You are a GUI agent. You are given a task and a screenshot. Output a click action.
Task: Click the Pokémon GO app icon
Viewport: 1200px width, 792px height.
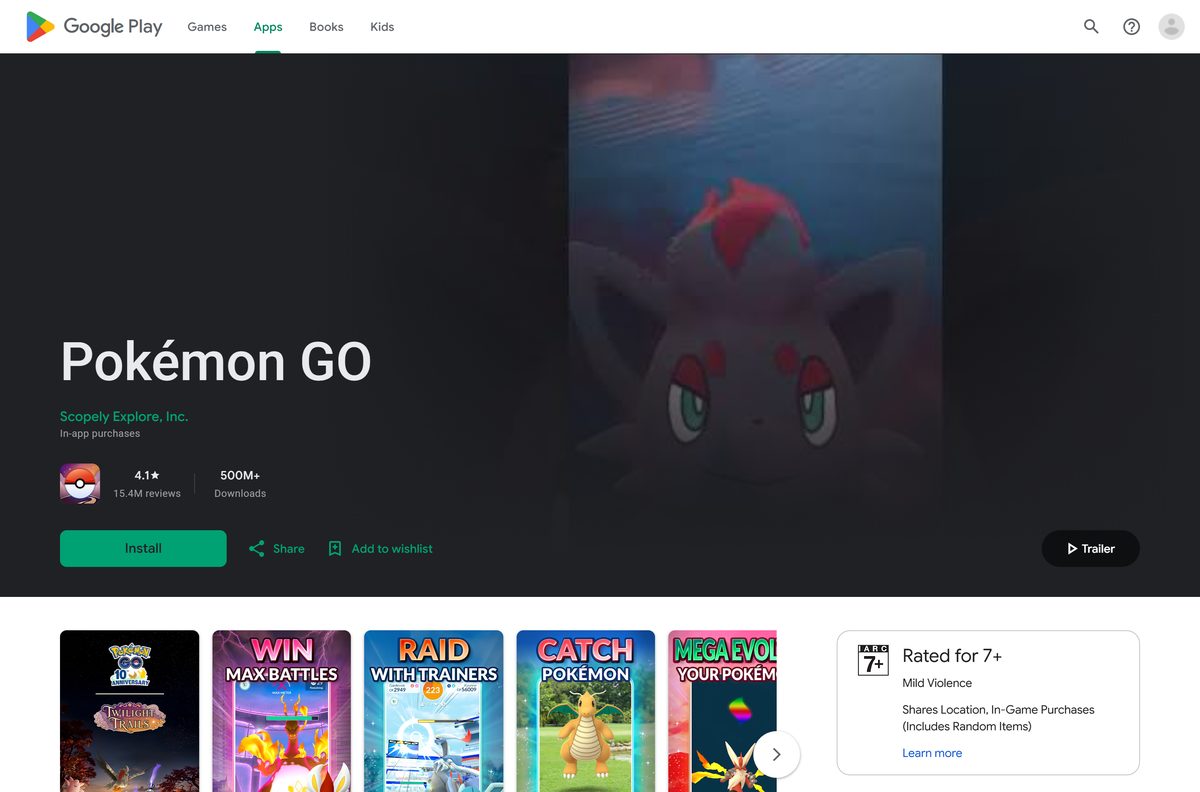click(x=80, y=483)
